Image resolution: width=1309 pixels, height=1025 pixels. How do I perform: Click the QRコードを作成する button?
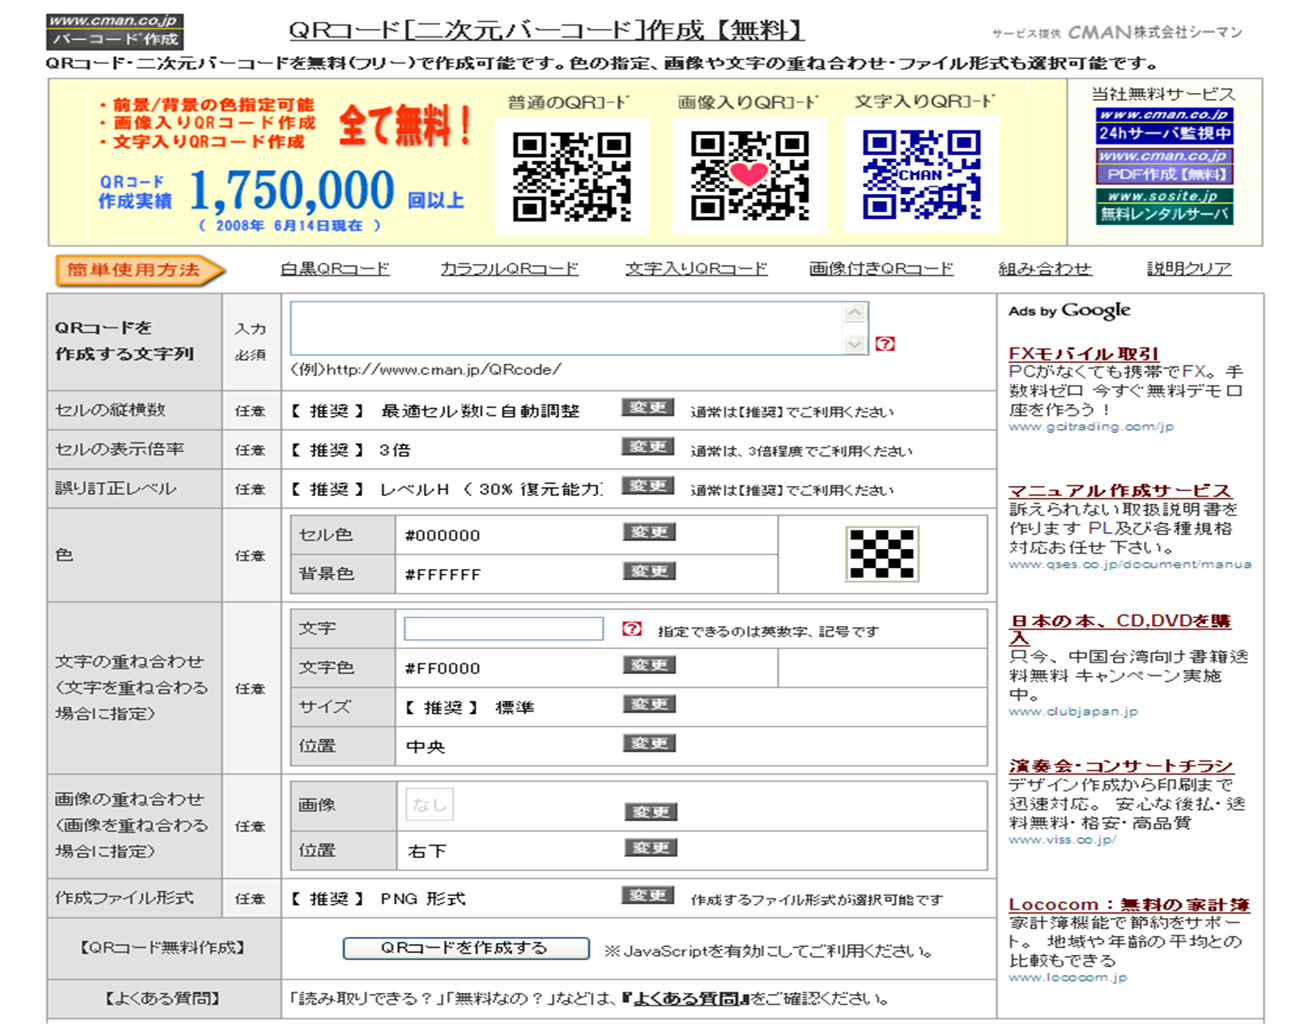[466, 948]
